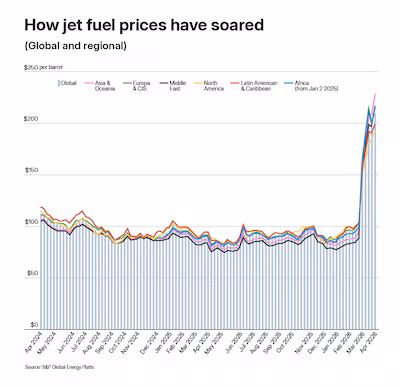Image resolution: width=400 pixels, height=388 pixels.
Task: Click the S&P Global Energy Platts source text
Action: pyautogui.click(x=59, y=367)
